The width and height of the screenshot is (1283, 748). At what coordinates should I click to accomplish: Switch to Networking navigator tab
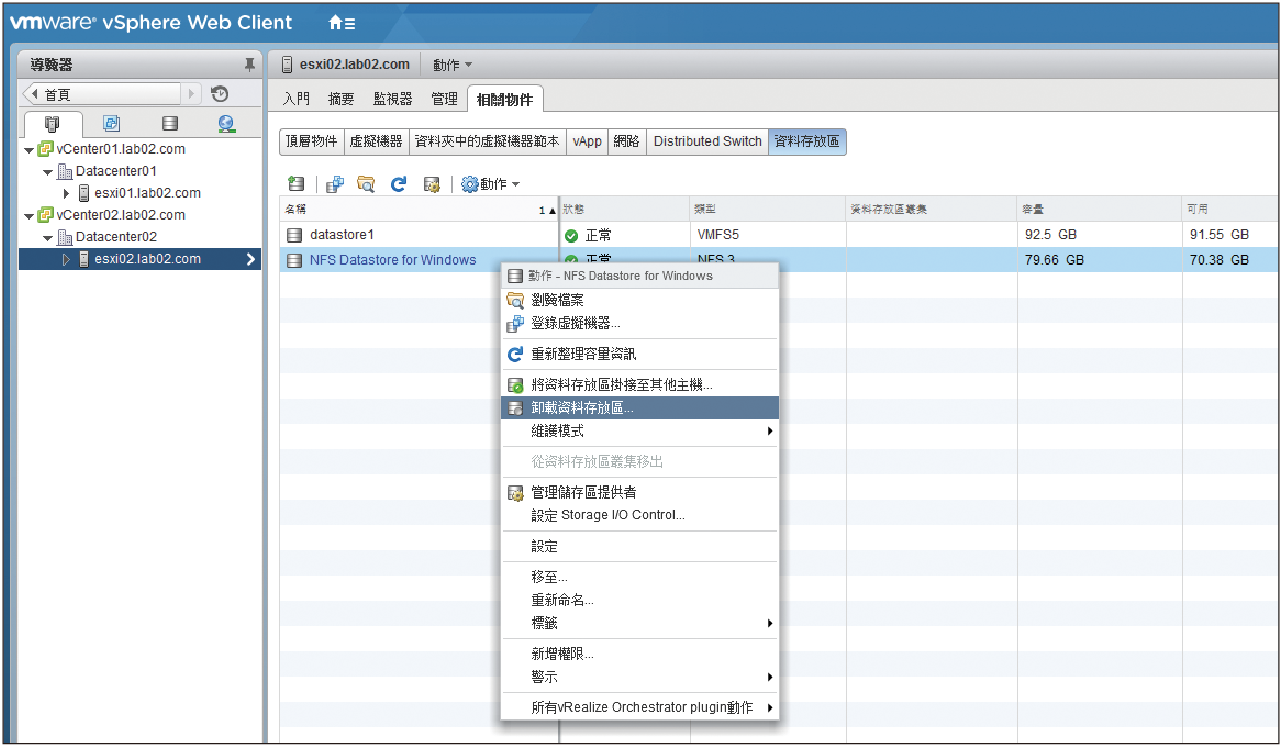pyautogui.click(x=227, y=124)
